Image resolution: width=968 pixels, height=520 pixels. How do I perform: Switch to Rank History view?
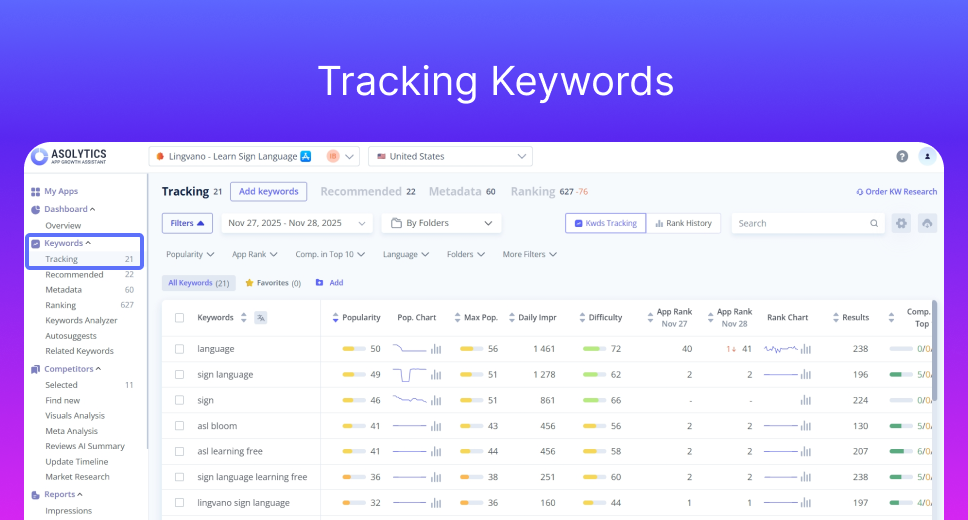683,223
